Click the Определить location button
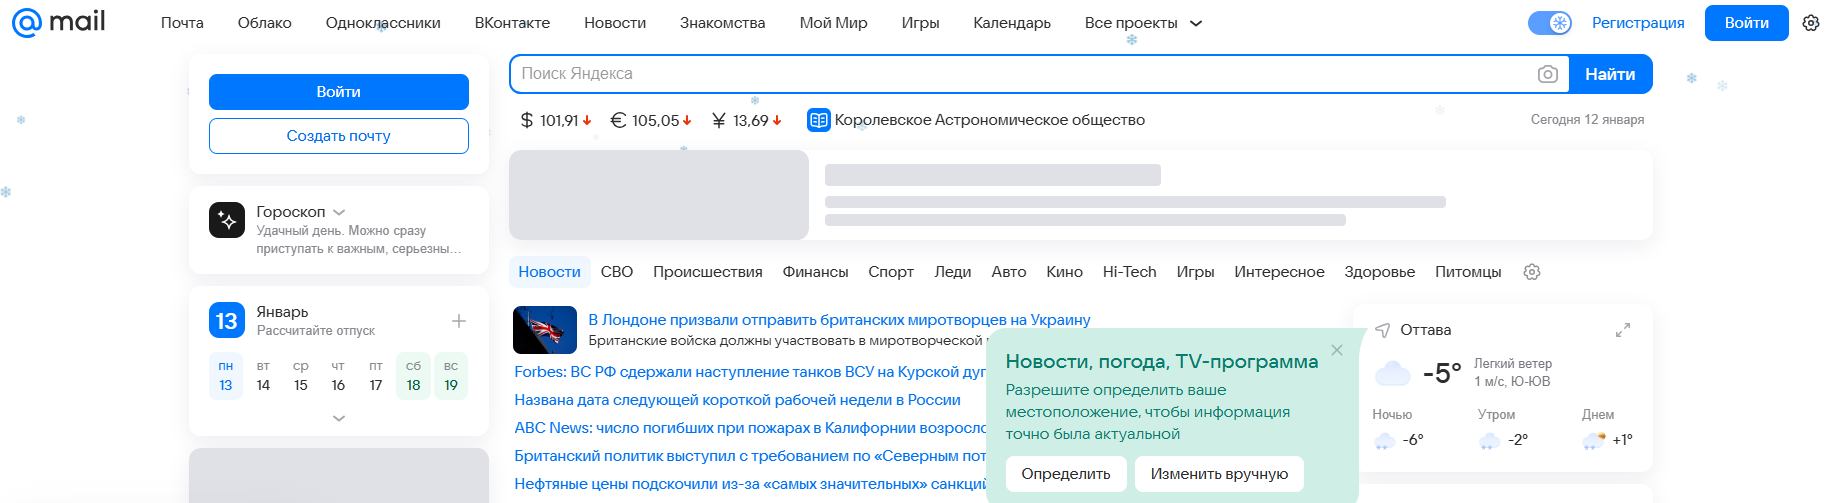 (1066, 474)
